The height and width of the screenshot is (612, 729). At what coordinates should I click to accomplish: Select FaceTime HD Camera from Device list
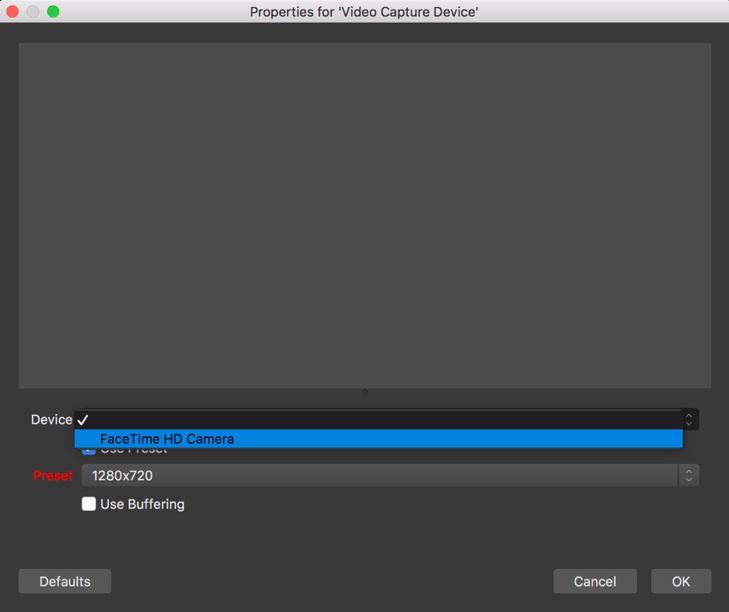coord(378,439)
